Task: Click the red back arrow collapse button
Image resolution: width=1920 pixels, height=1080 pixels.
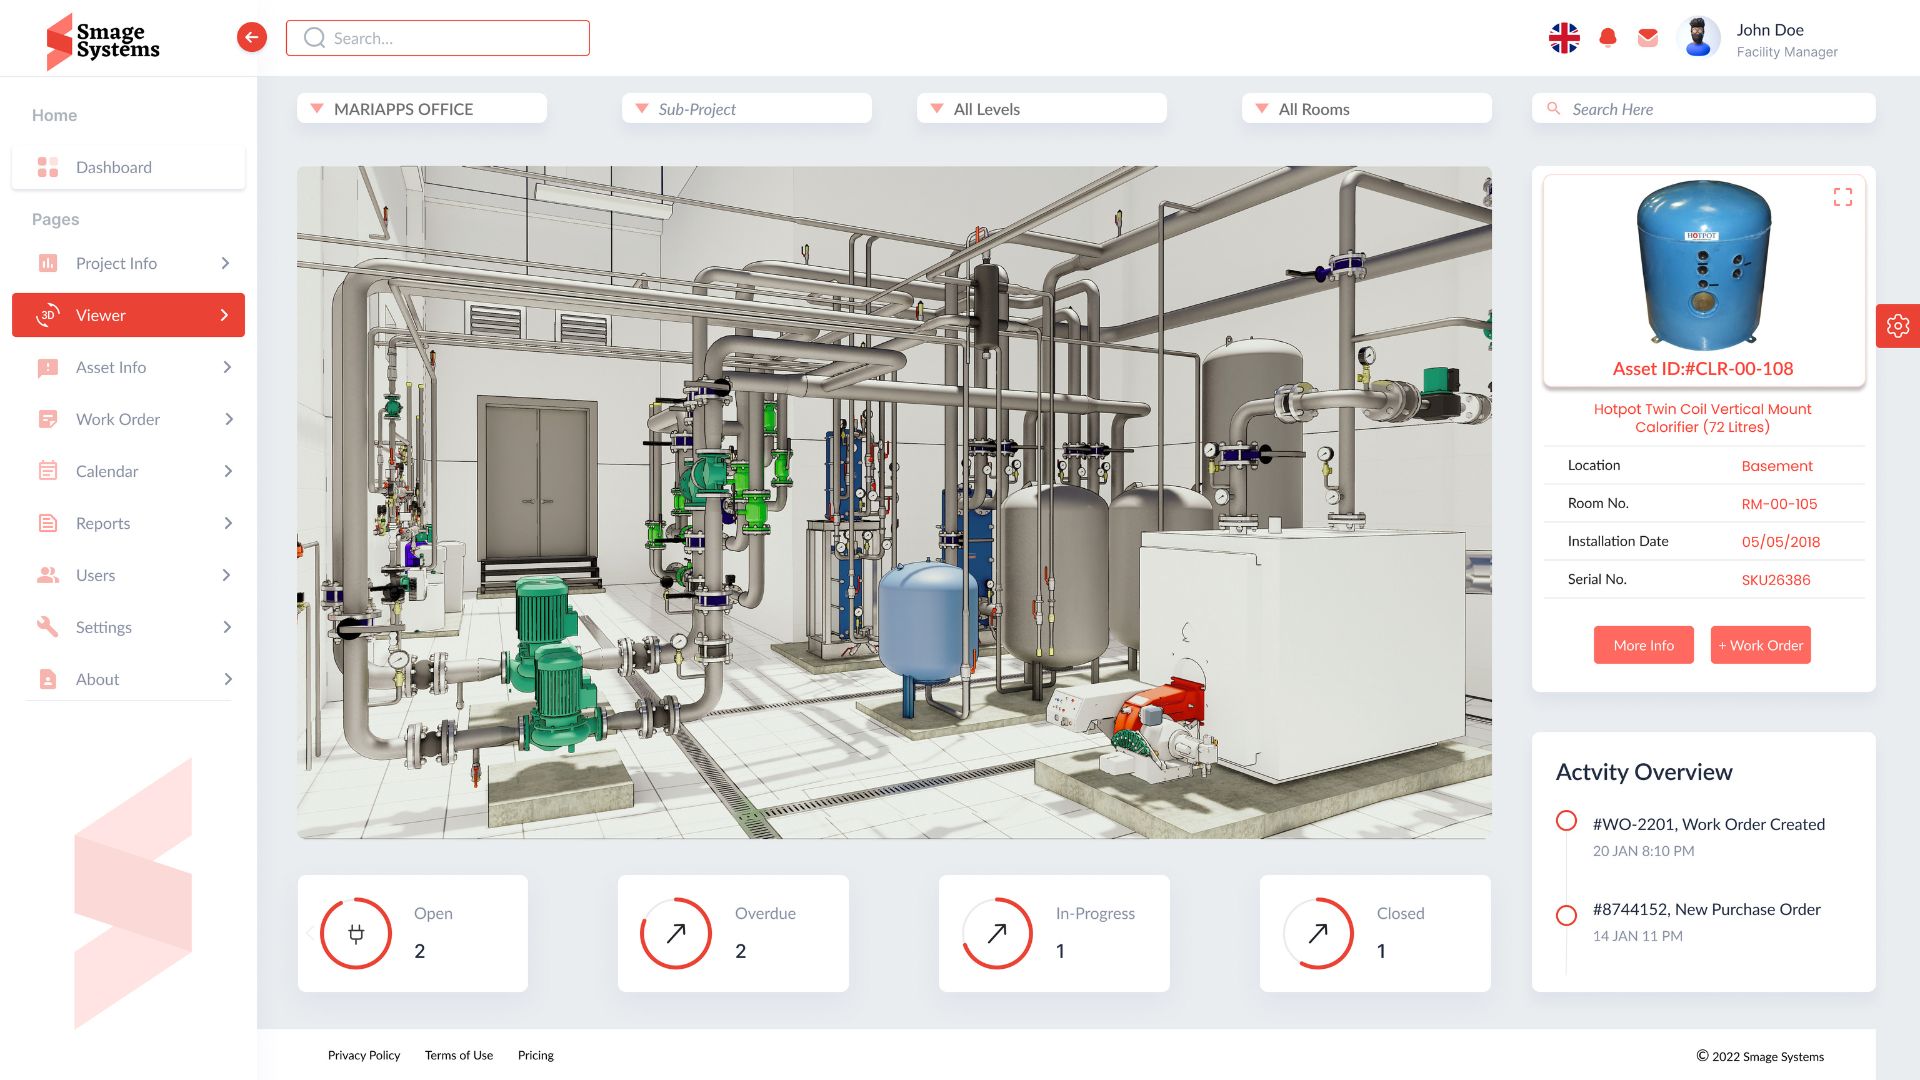Action: (x=252, y=38)
